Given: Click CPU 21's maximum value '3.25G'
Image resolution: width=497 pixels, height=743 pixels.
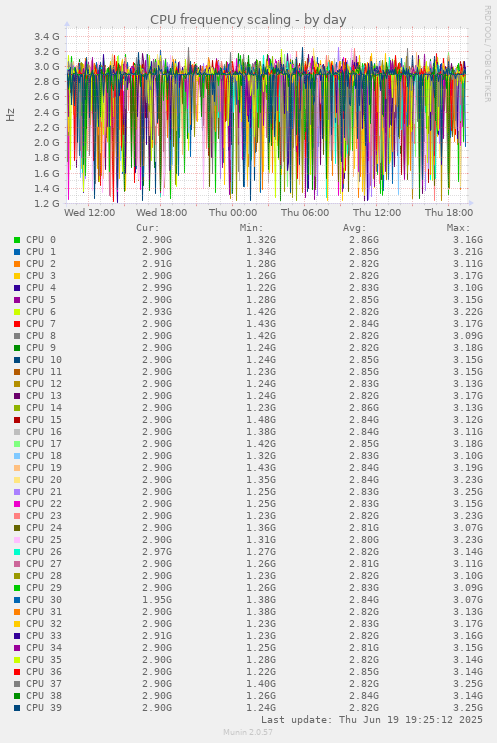Looking at the screenshot, I should pos(468,492).
